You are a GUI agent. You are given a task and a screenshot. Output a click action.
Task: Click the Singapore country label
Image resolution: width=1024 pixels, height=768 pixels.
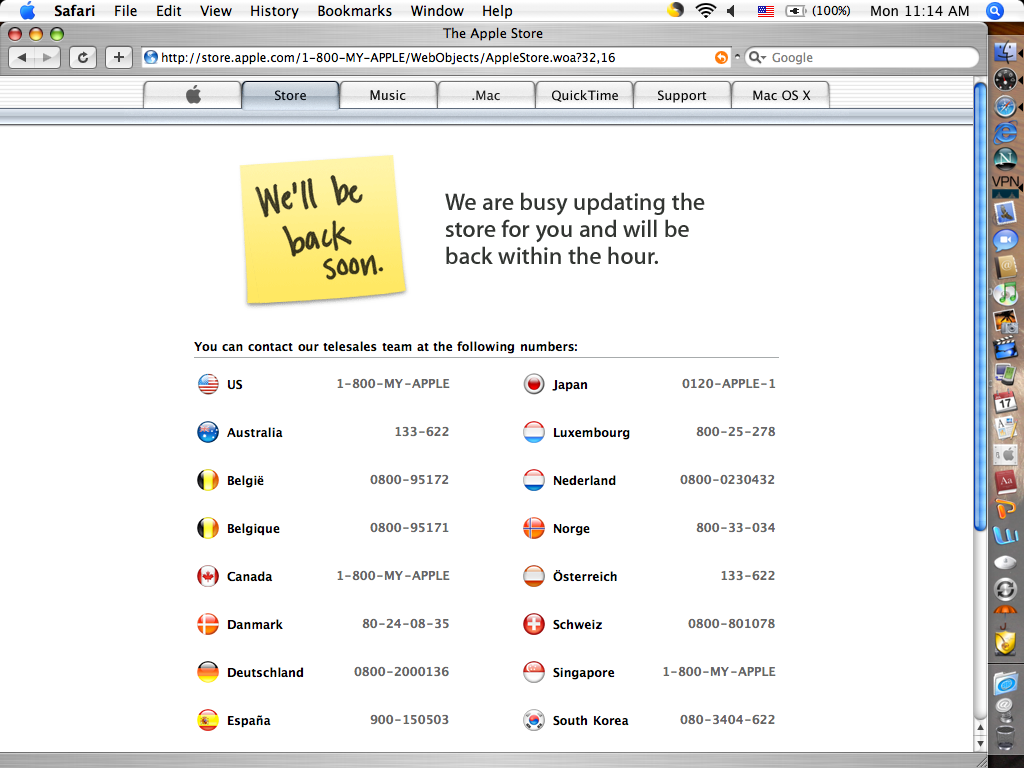tap(584, 673)
